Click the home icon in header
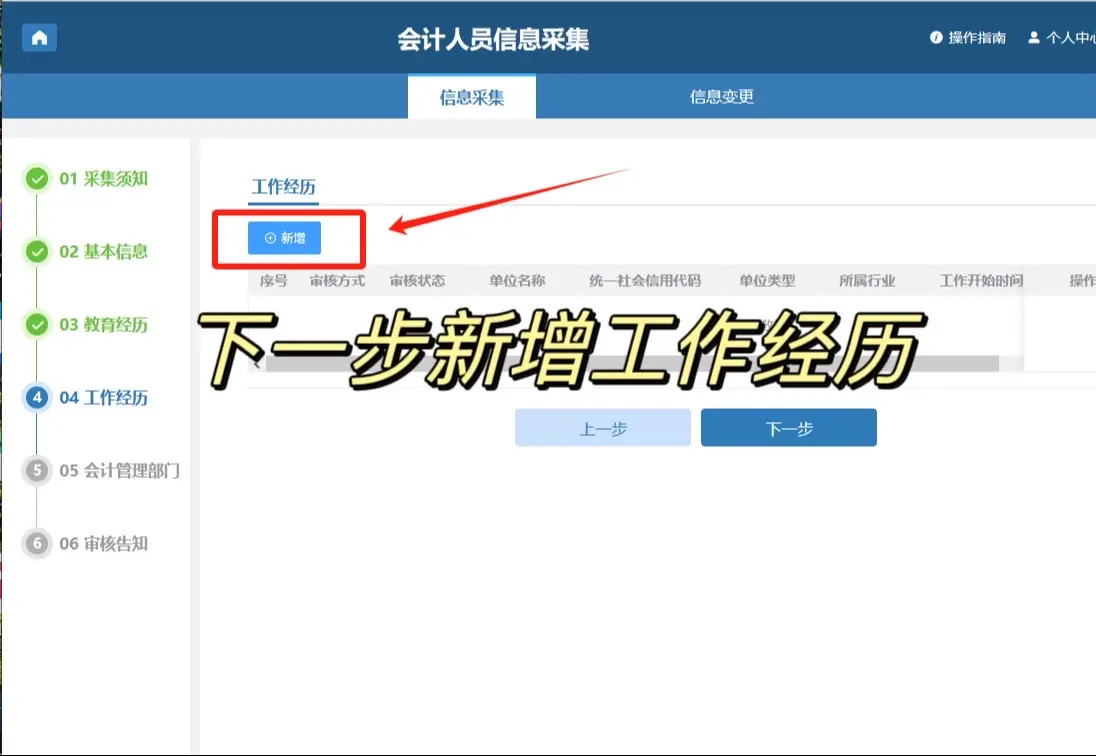The image size is (1096, 756). [x=39, y=38]
